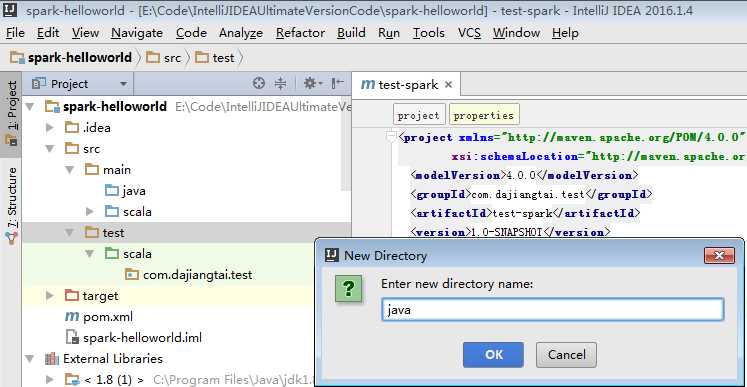Open the Analyze menu
Image resolution: width=747 pixels, height=387 pixels.
241,33
